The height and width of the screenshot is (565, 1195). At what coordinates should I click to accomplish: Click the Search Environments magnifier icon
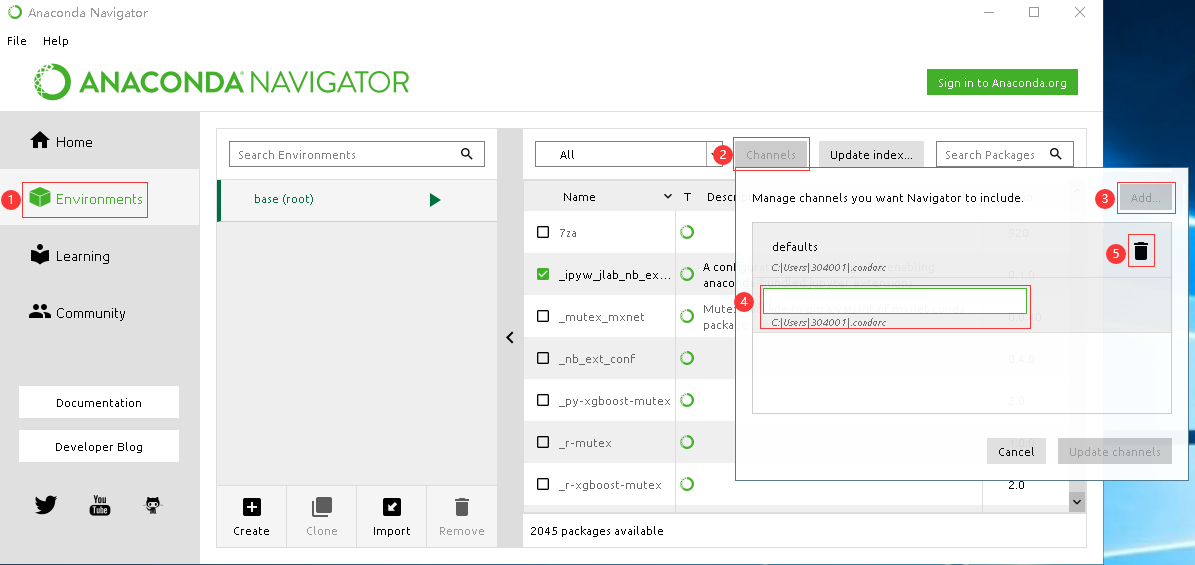(467, 154)
